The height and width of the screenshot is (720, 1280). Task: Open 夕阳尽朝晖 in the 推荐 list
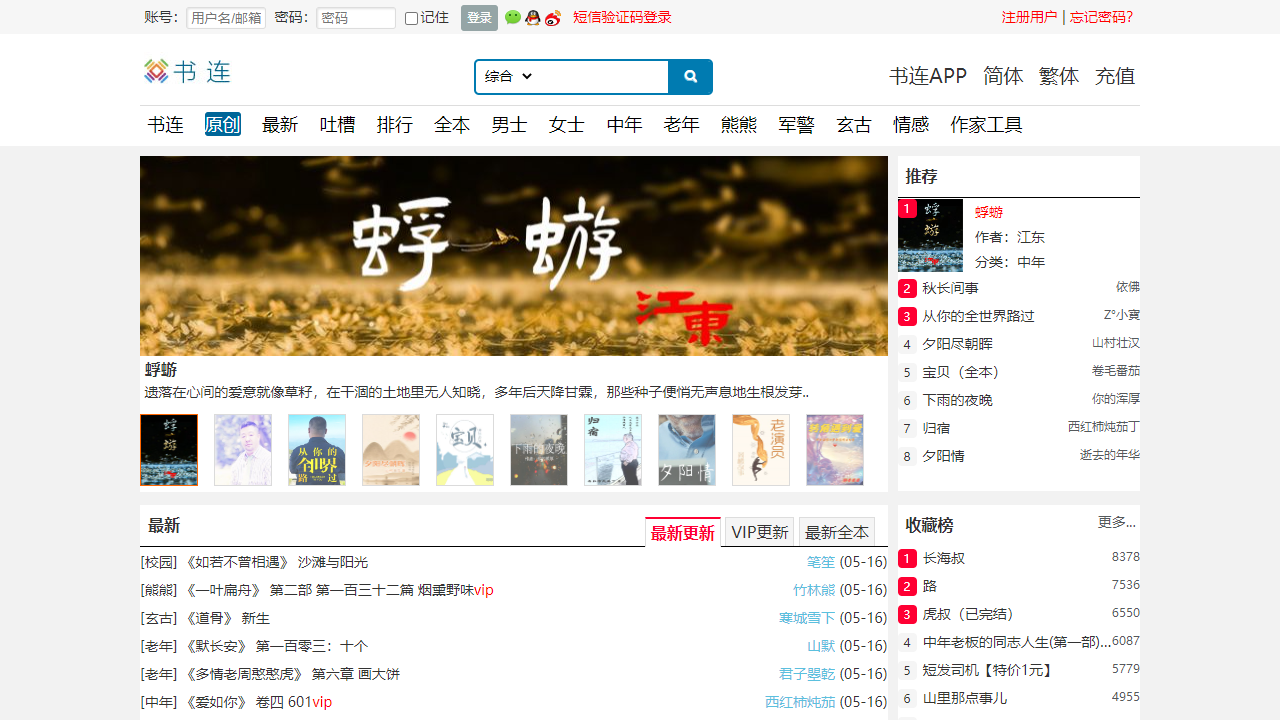click(x=957, y=344)
